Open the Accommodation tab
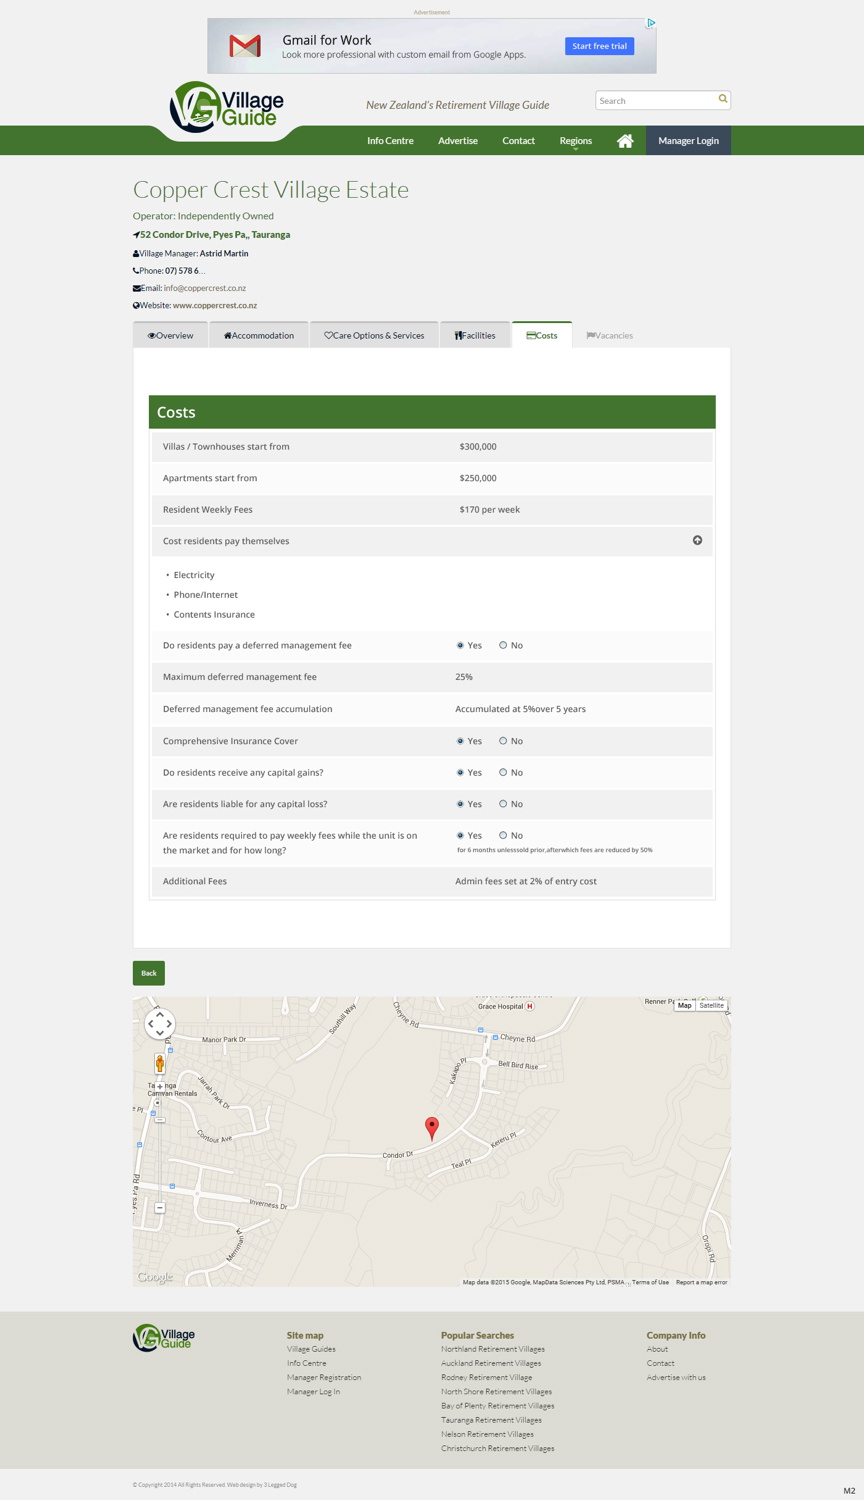Screen dimensions: 864x1500 click(x=258, y=335)
